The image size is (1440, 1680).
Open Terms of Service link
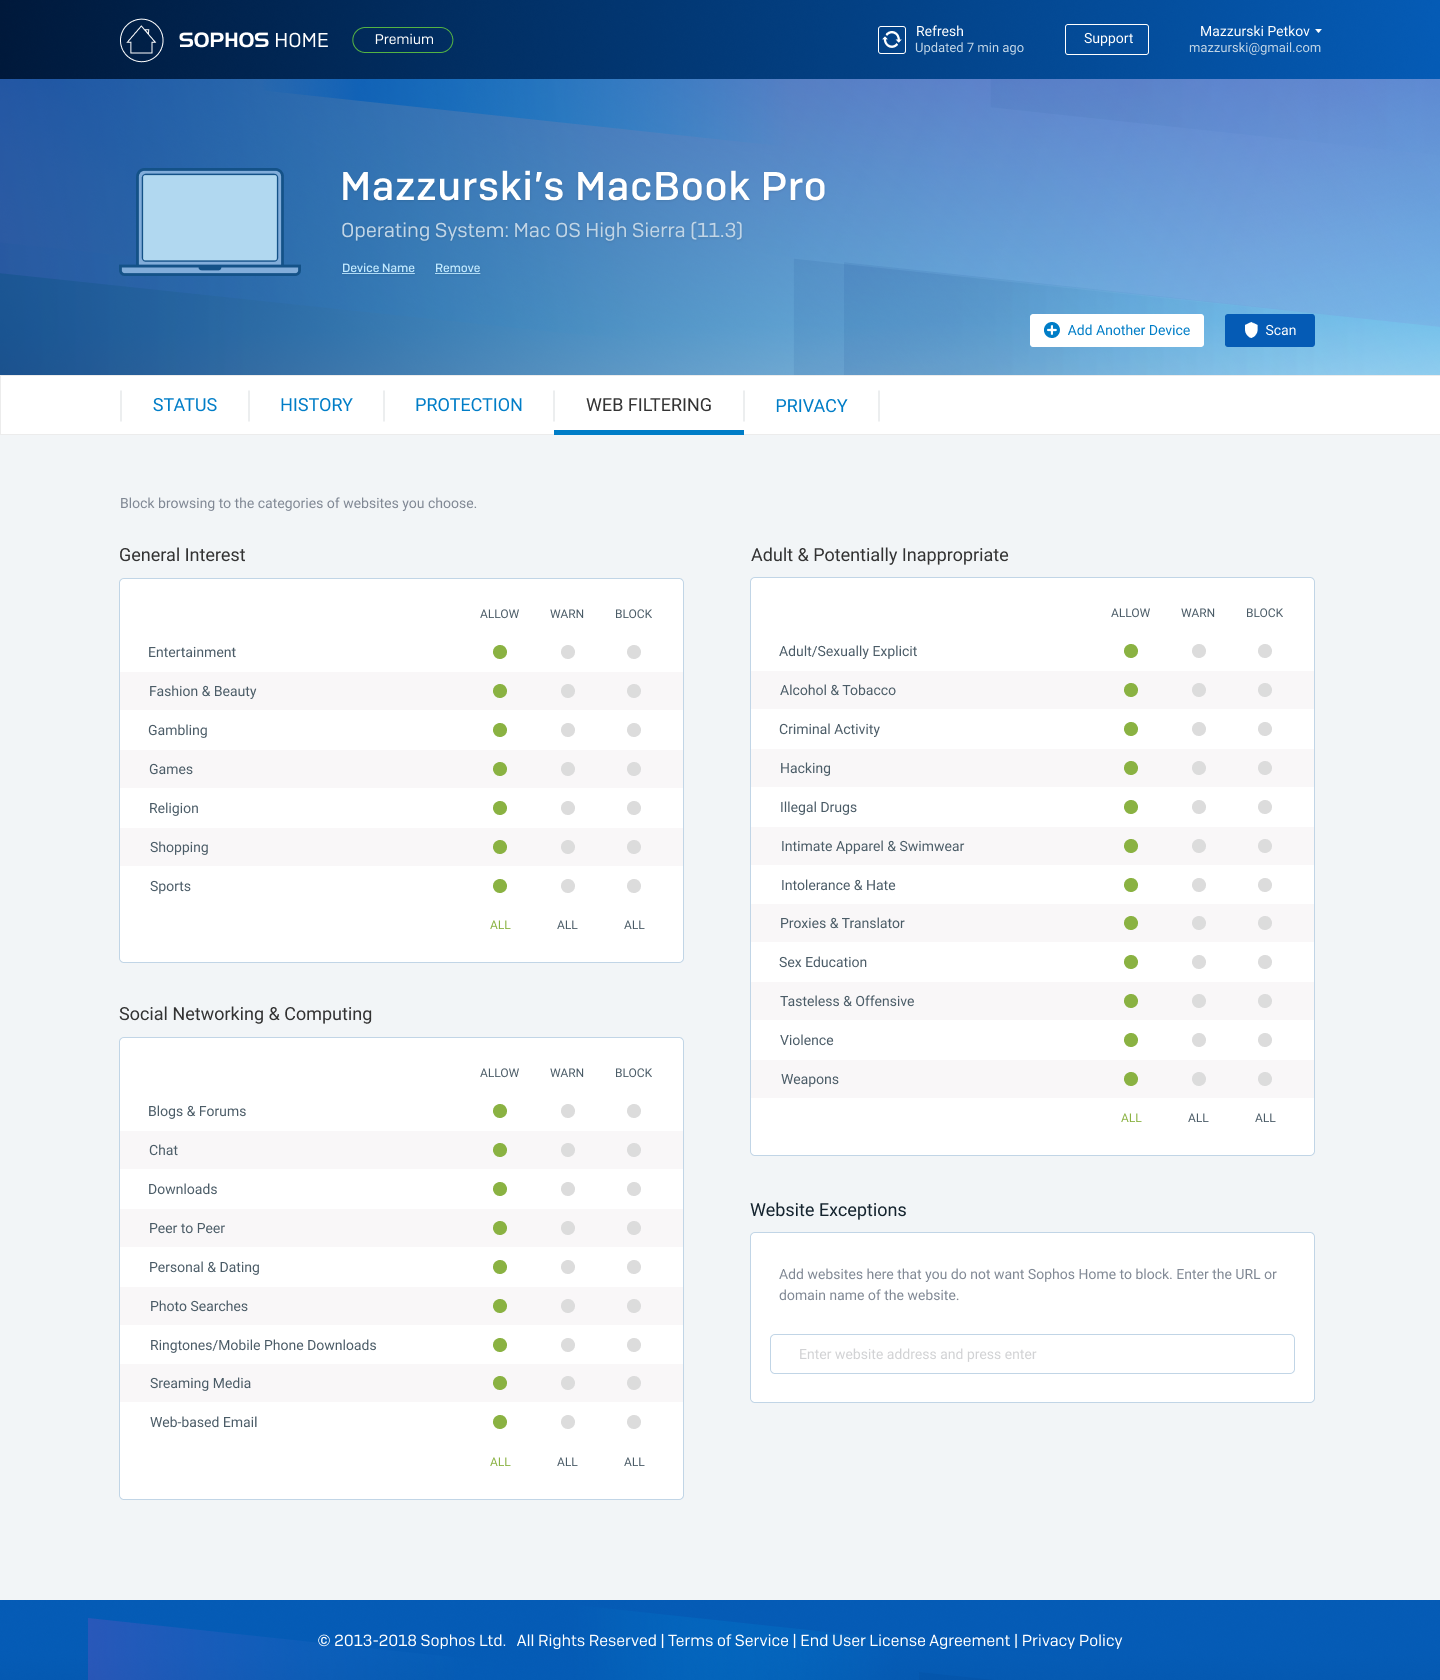pos(728,1640)
